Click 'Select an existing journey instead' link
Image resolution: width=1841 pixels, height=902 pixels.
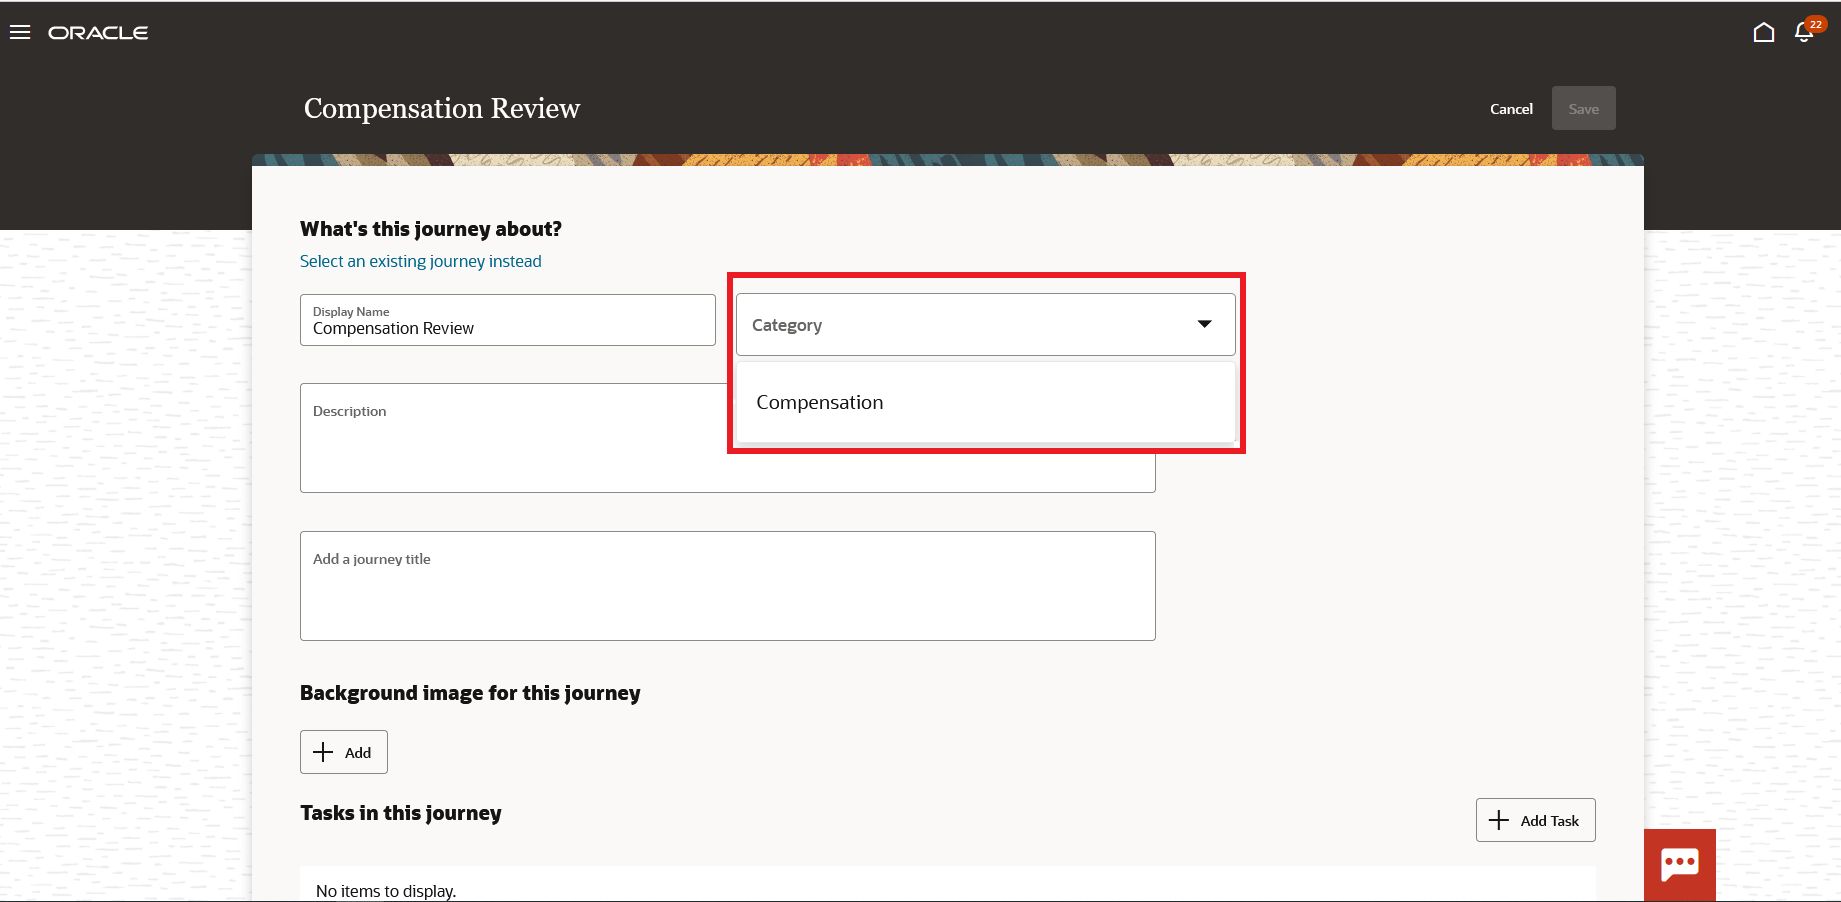point(420,261)
